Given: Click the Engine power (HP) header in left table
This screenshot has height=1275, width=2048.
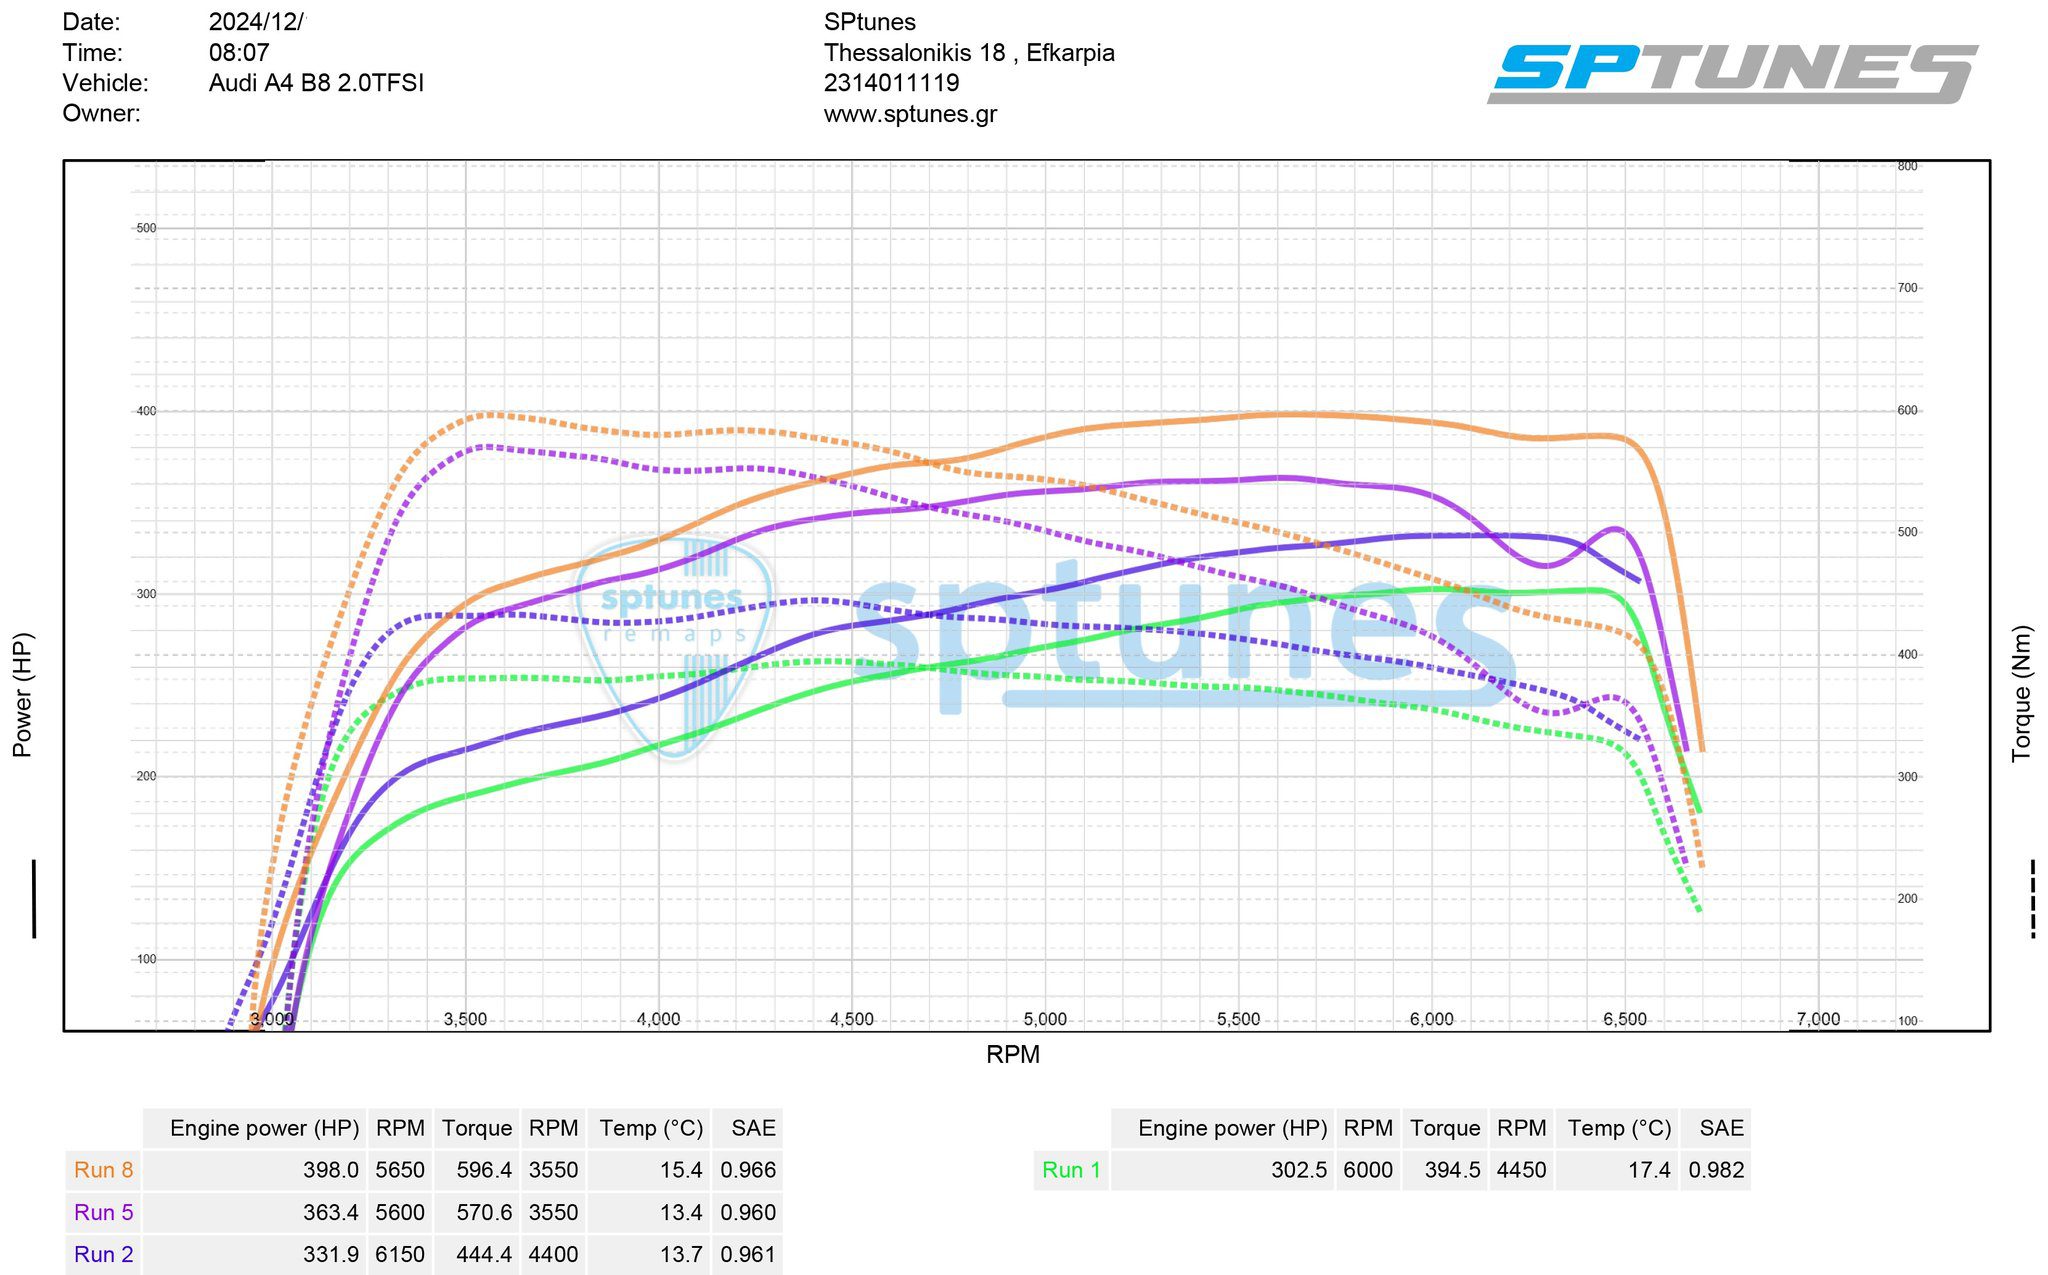Looking at the screenshot, I should point(264,1128).
